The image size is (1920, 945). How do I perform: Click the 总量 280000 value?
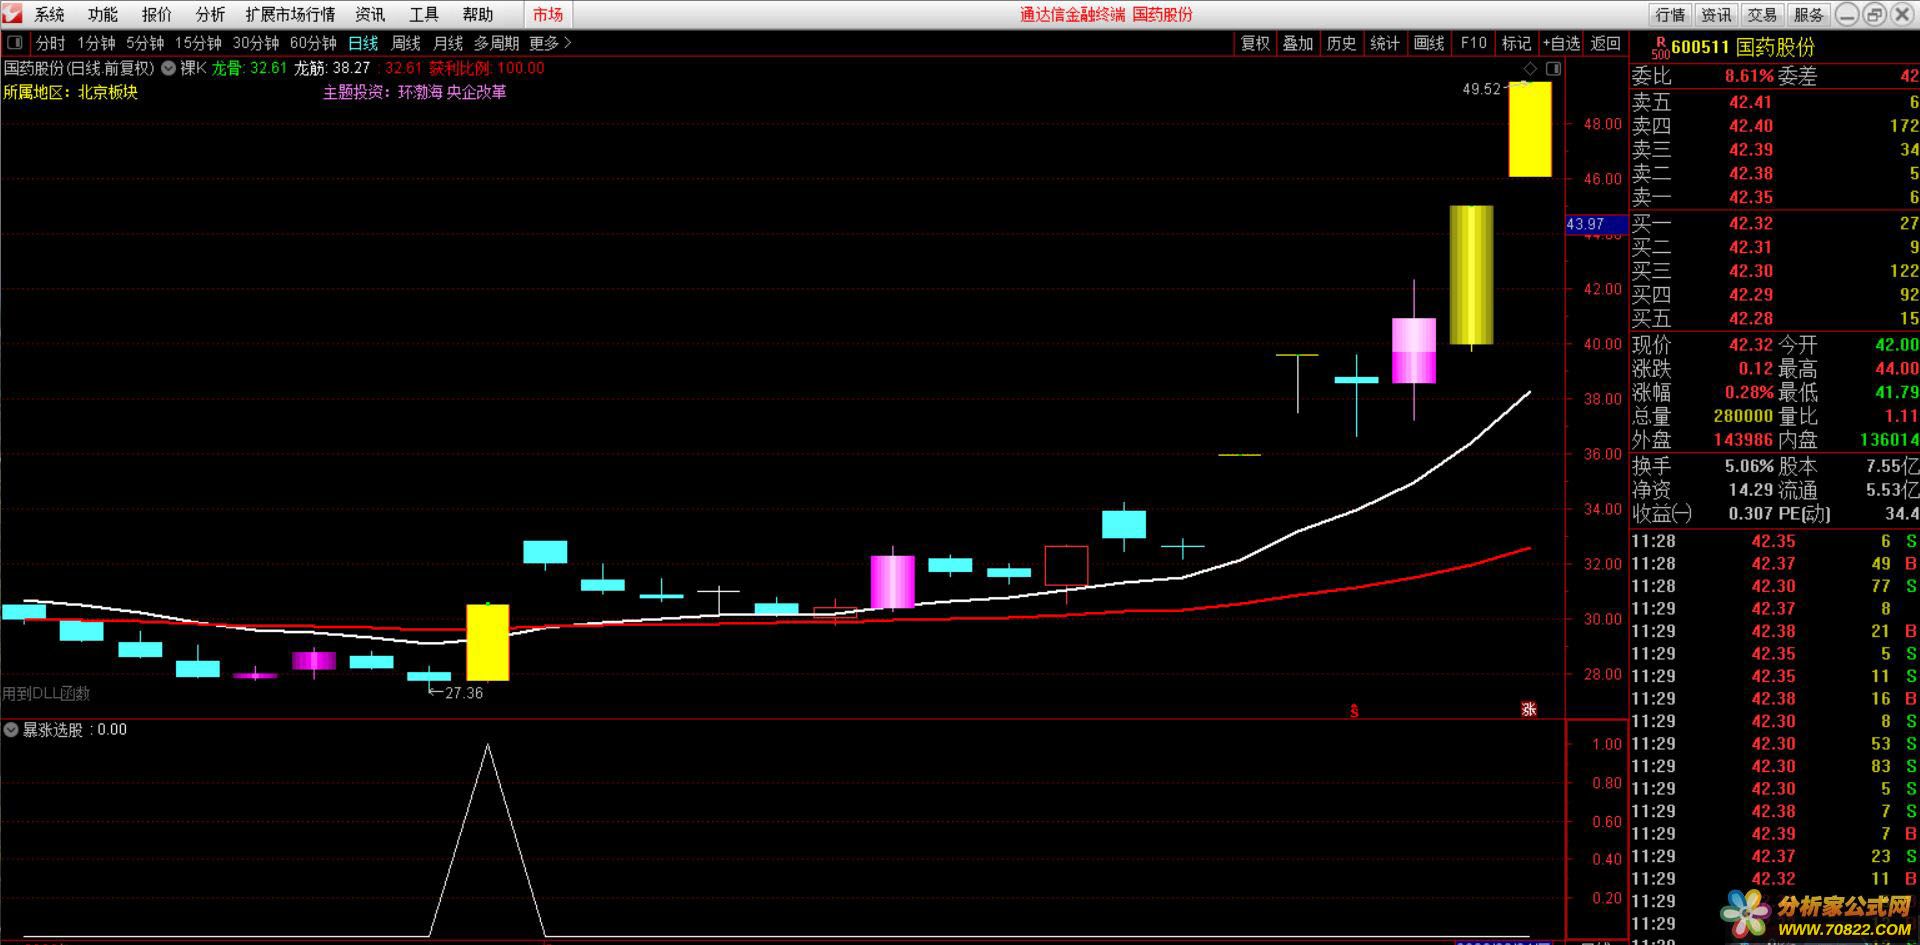click(x=1742, y=416)
